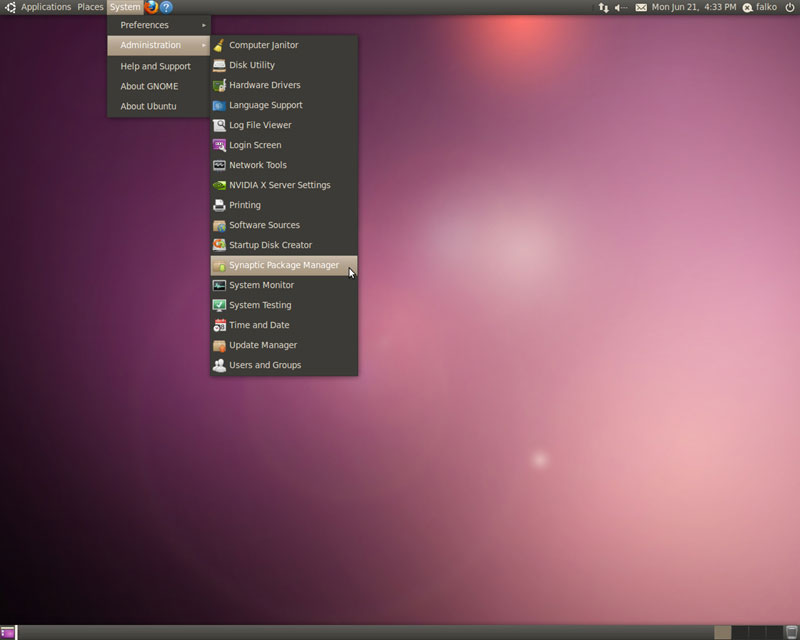Viewport: 800px width, 640px height.
Task: Click the System Testing icon
Action: (219, 305)
